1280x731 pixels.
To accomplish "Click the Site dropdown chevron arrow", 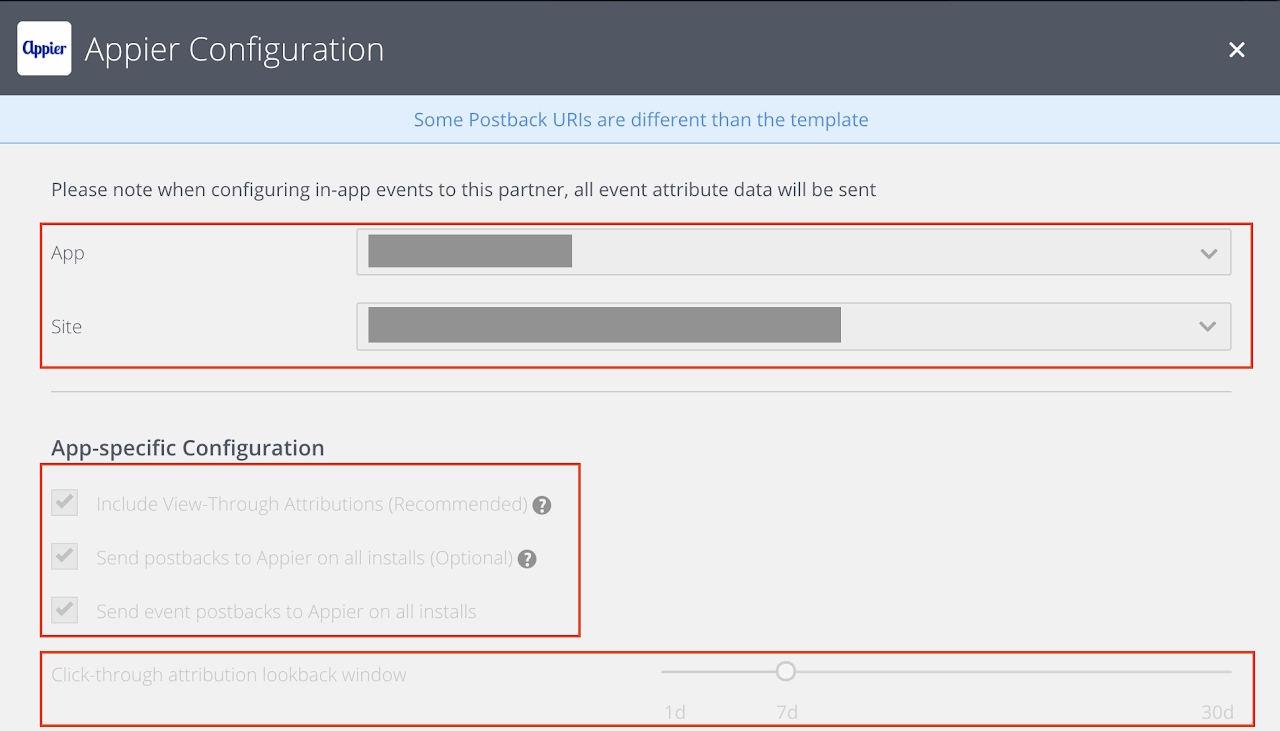I will click(1208, 327).
